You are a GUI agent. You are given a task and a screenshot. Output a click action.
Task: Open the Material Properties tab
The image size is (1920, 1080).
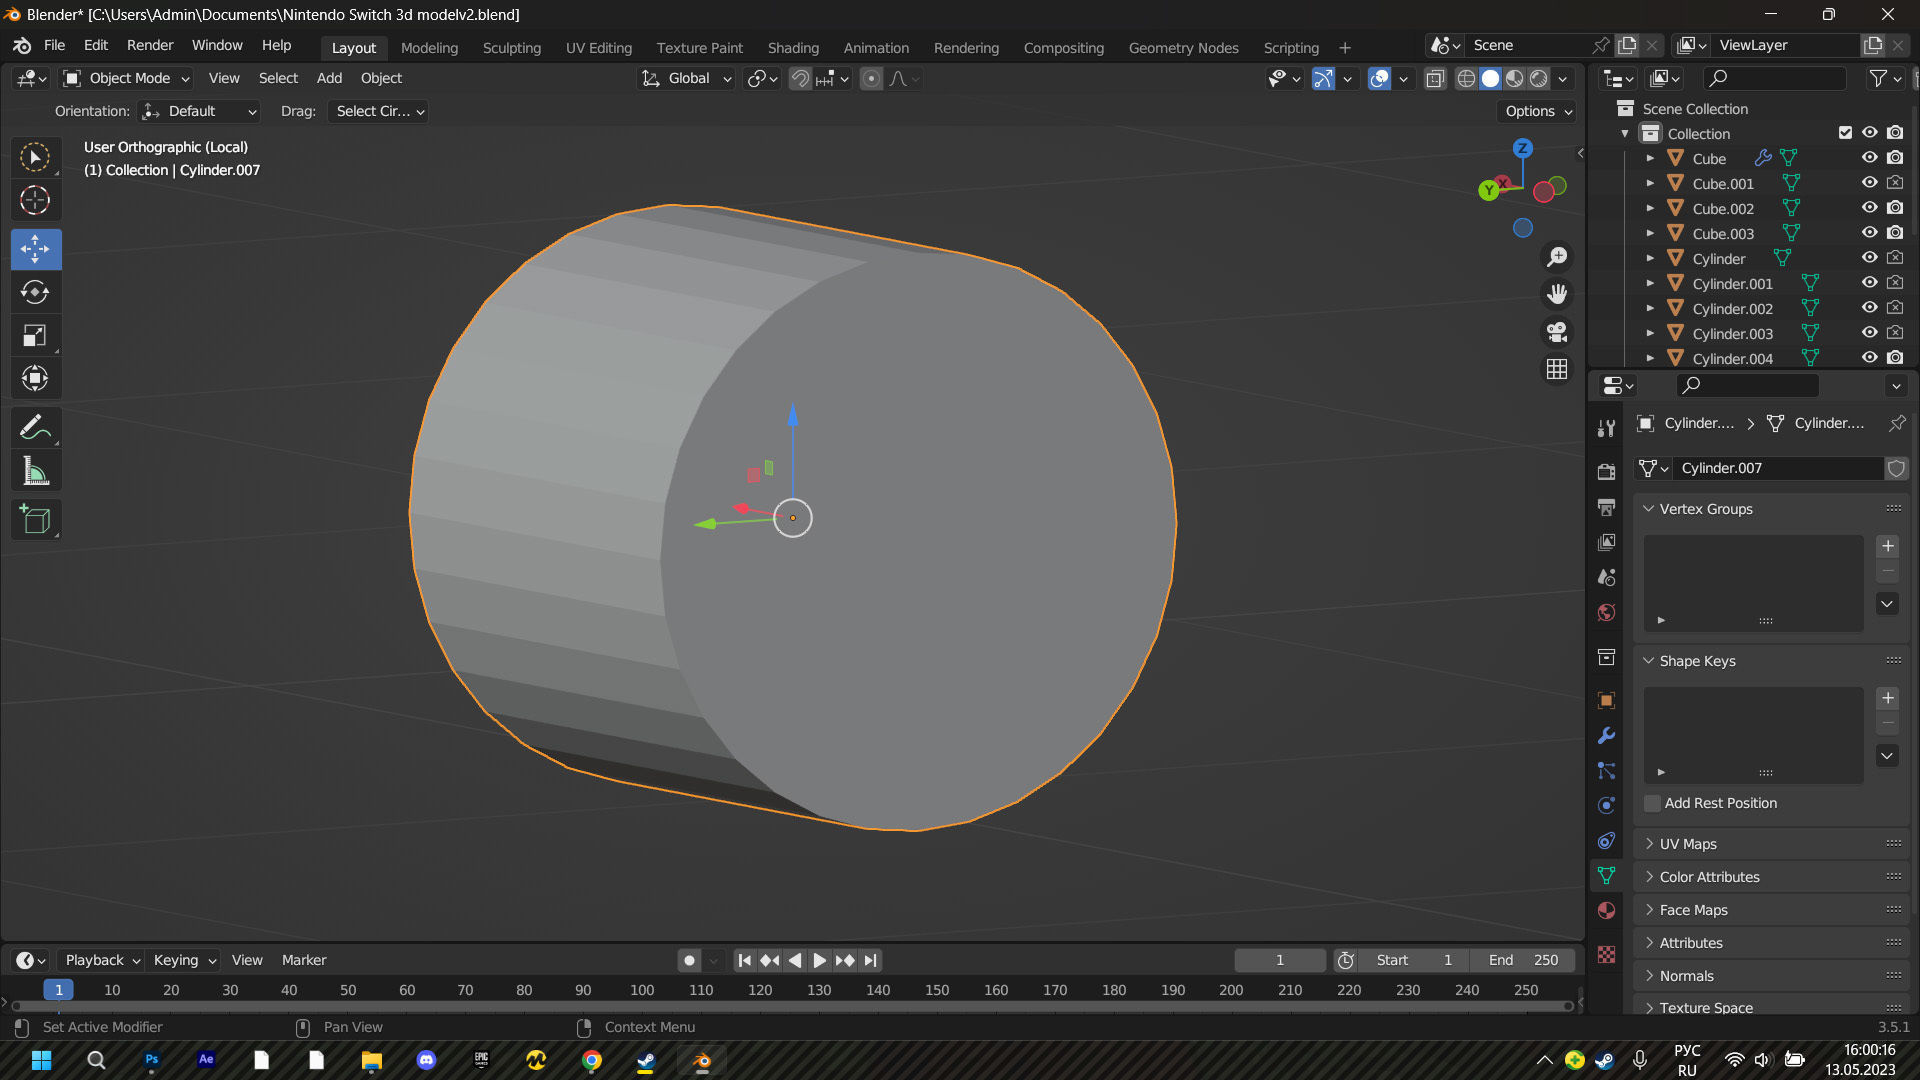point(1606,910)
